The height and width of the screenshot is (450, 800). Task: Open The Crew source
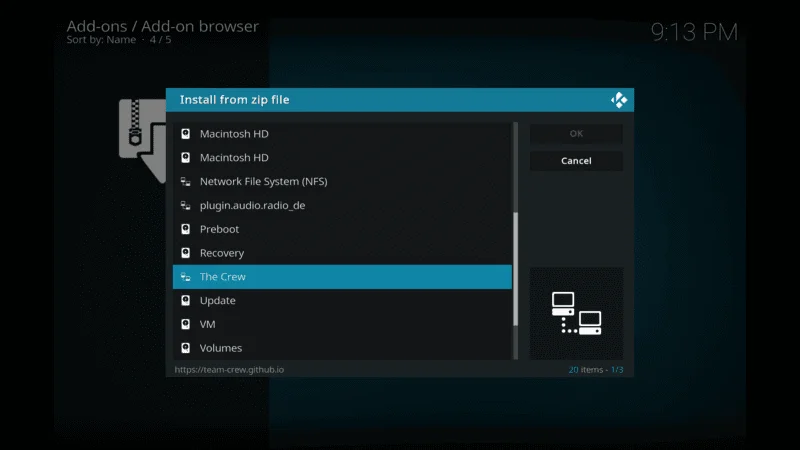pos(342,277)
